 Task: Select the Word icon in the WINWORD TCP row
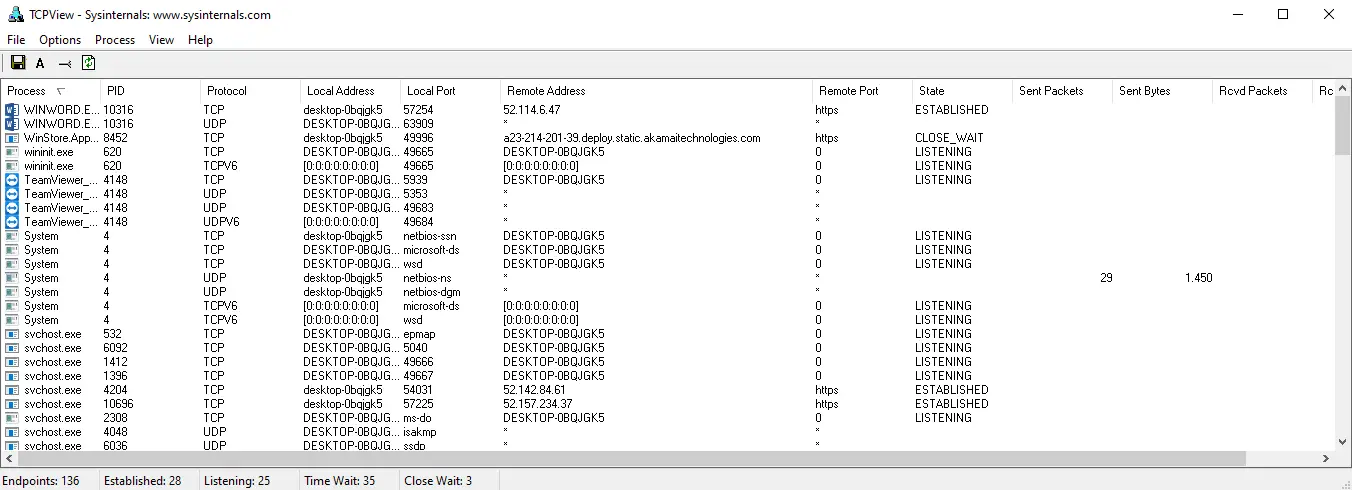12,110
